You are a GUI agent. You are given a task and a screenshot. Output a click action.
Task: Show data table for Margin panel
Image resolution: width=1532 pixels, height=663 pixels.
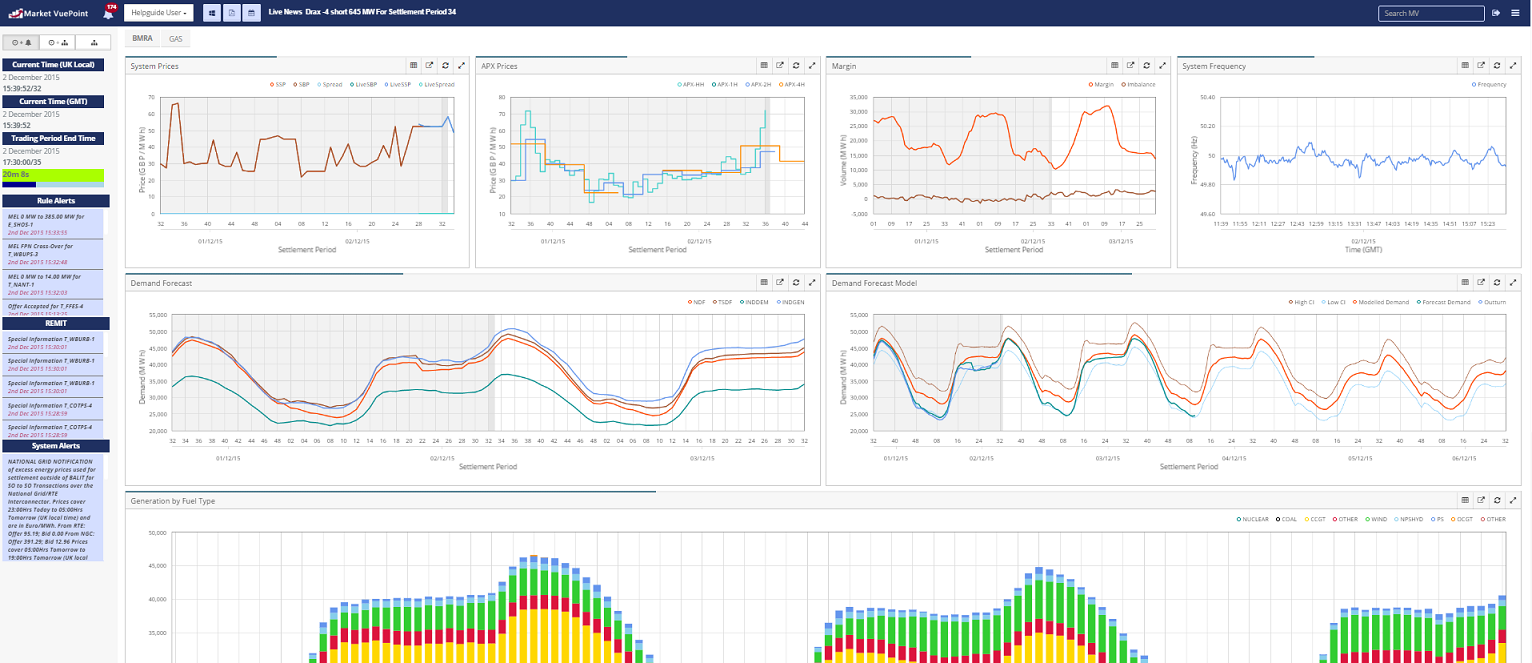click(1114, 65)
